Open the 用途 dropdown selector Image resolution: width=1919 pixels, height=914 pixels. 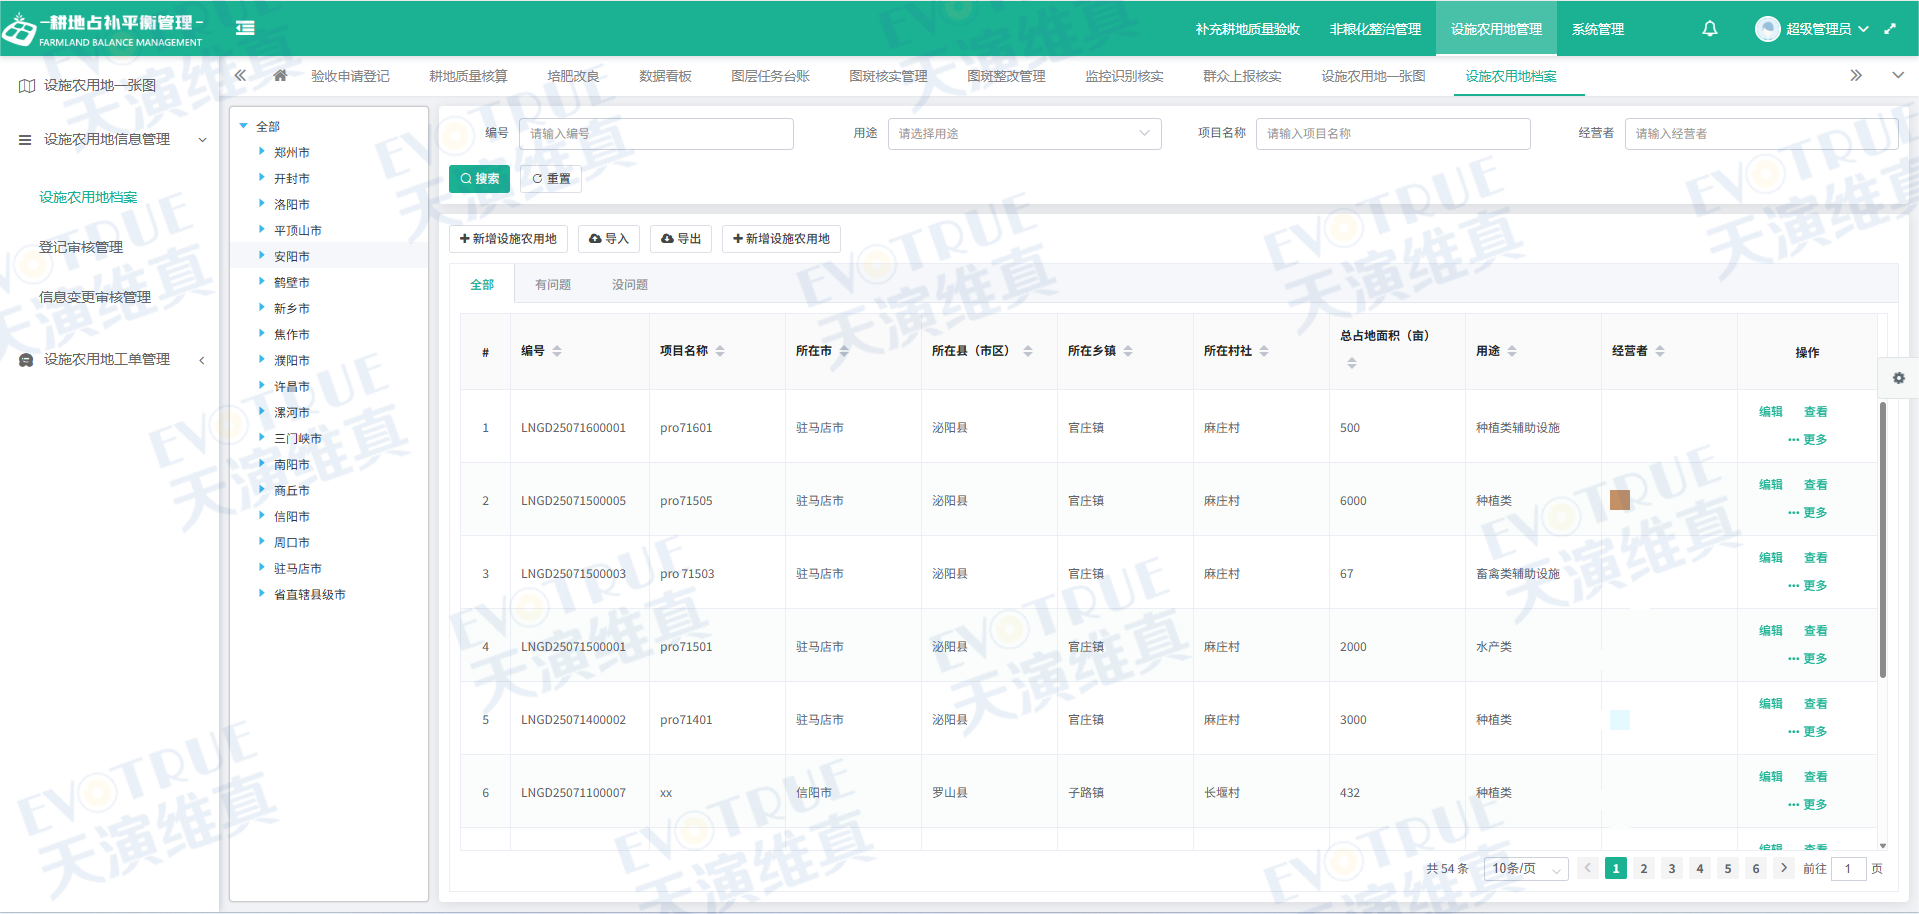(x=1024, y=134)
